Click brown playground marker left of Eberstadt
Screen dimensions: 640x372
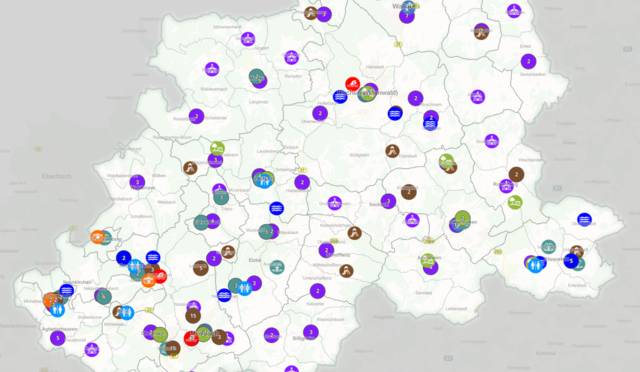[x=392, y=151]
